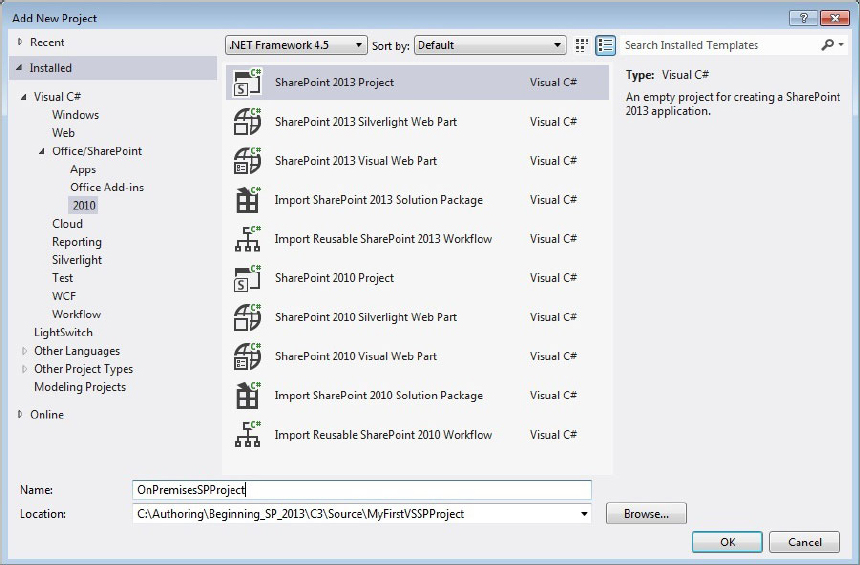Click the SharePoint 2013 Silverlight Web Part icon
860x565 pixels.
click(x=247, y=122)
